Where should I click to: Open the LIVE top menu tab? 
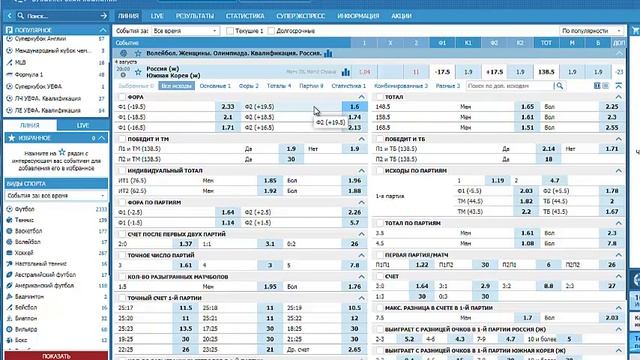tap(157, 16)
